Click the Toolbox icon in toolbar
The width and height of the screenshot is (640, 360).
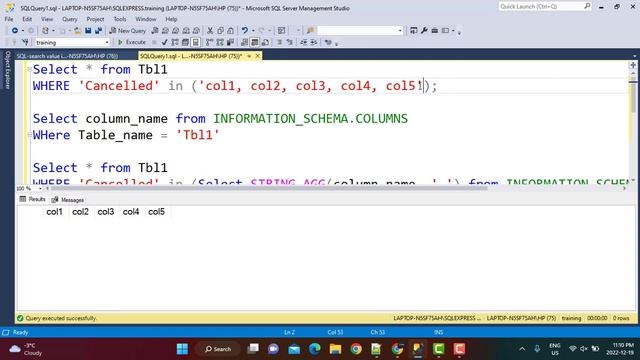(x=435, y=31)
